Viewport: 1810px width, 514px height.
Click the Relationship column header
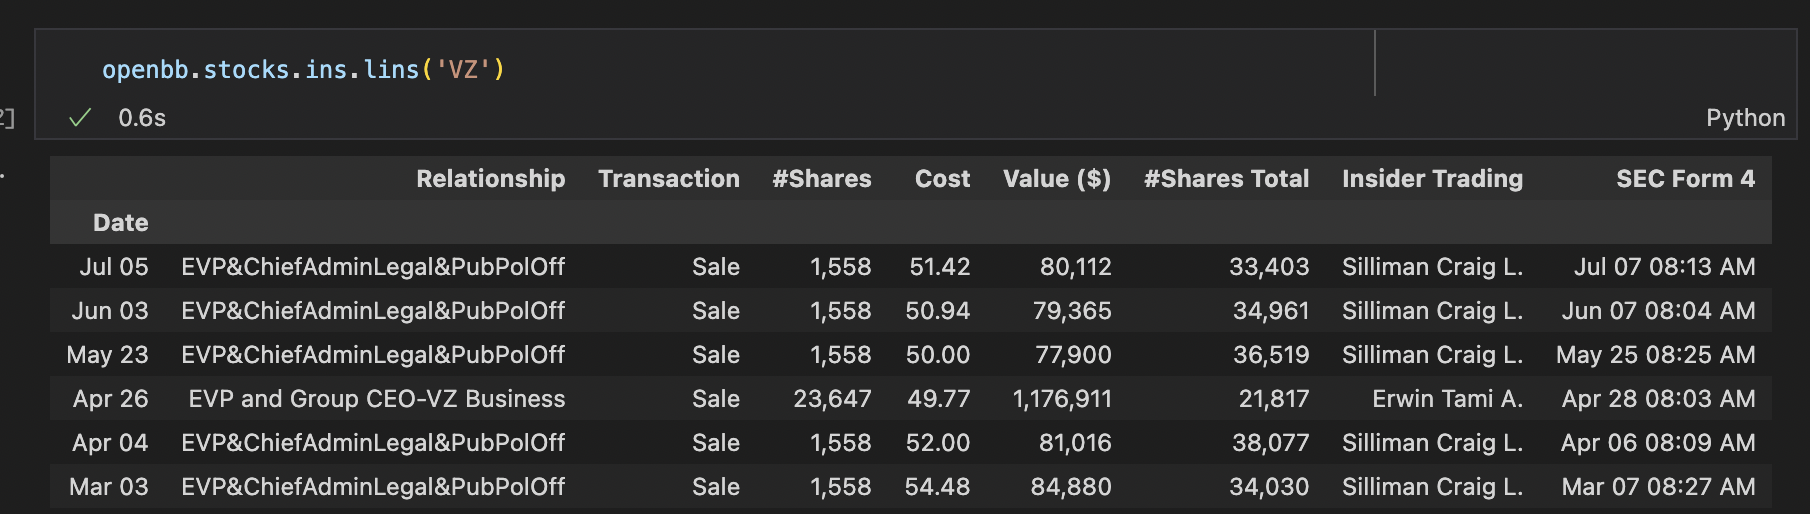490,179
